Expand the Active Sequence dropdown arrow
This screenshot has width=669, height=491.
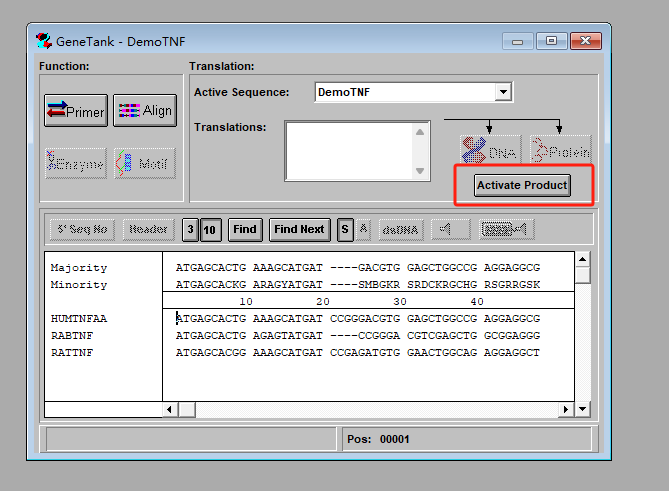coord(503,92)
